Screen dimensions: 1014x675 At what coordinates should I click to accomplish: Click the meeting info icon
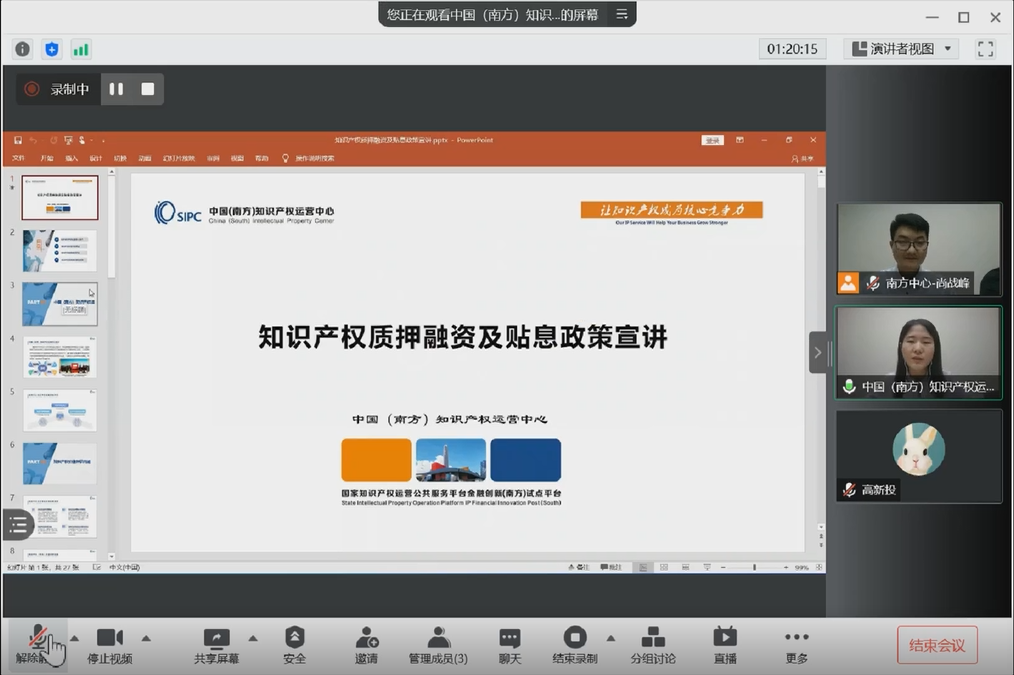tap(23, 49)
